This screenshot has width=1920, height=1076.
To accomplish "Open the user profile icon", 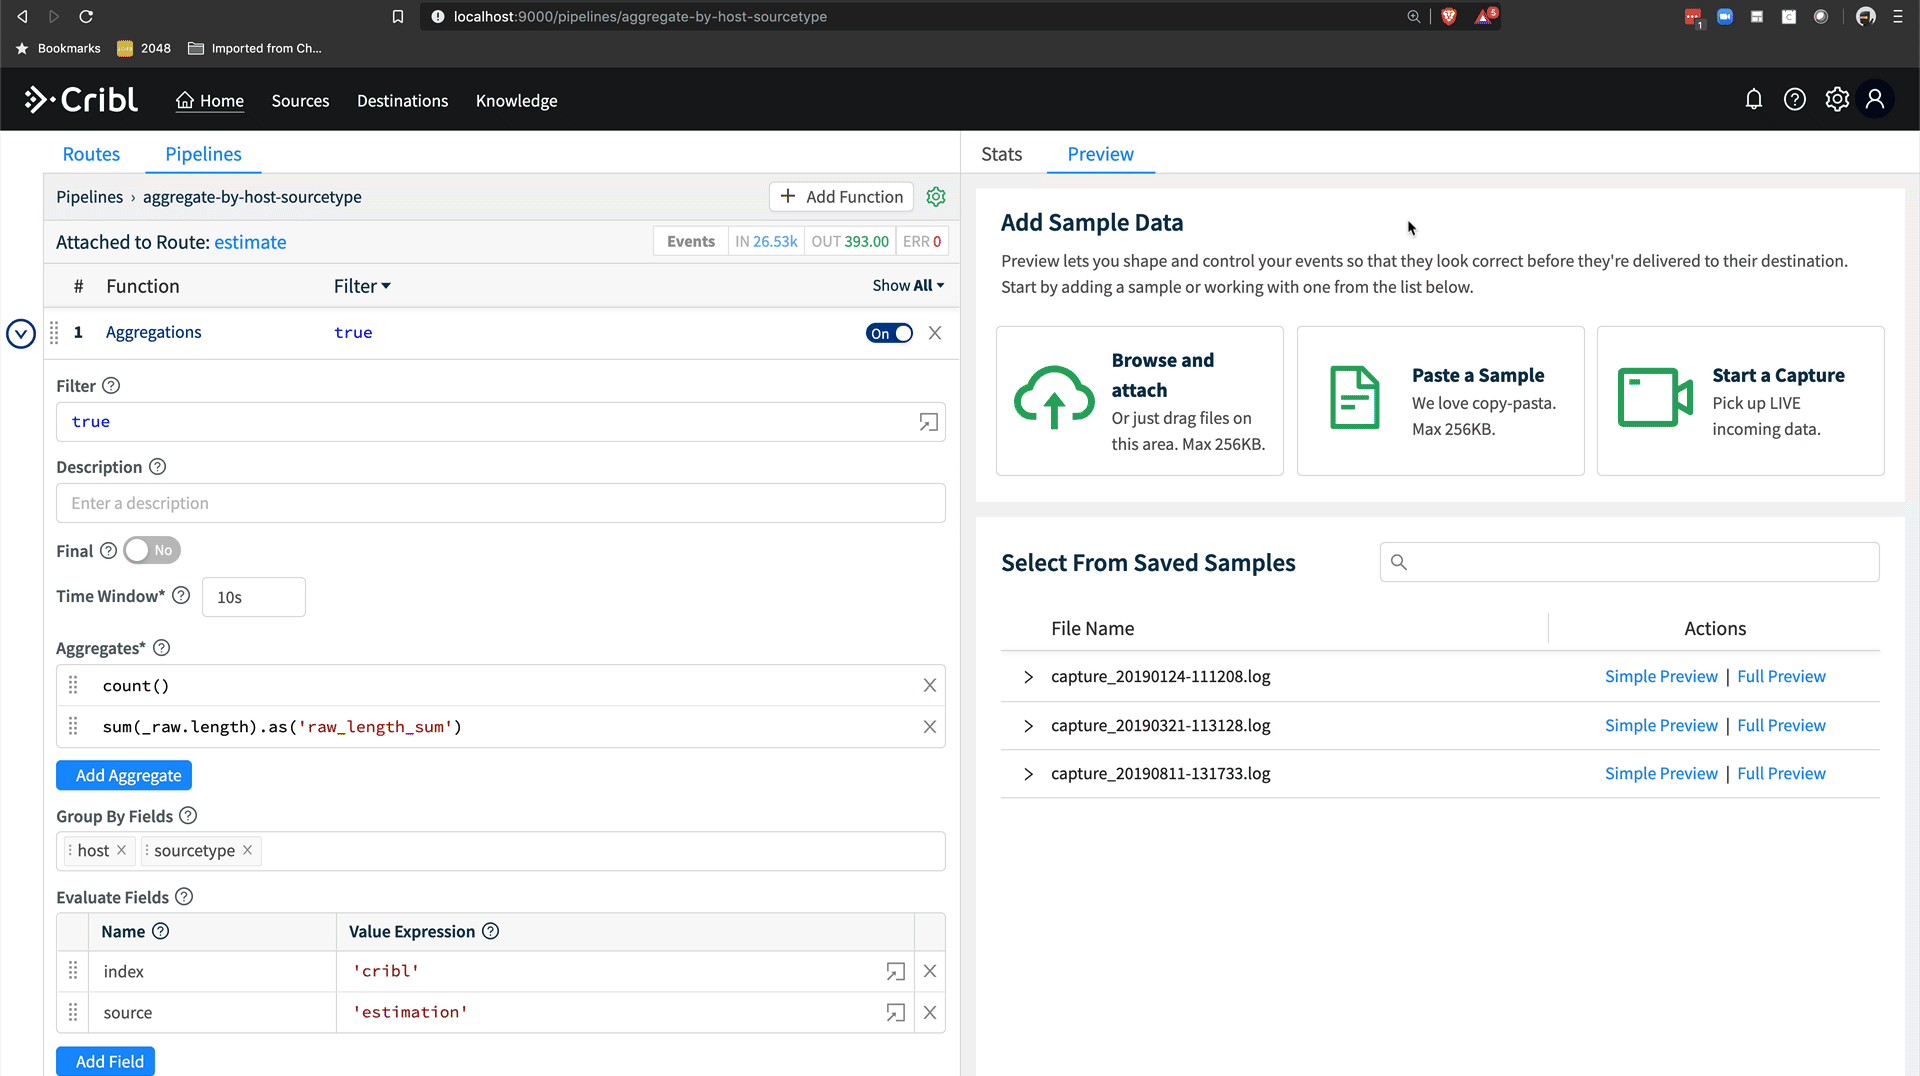I will (x=1875, y=99).
